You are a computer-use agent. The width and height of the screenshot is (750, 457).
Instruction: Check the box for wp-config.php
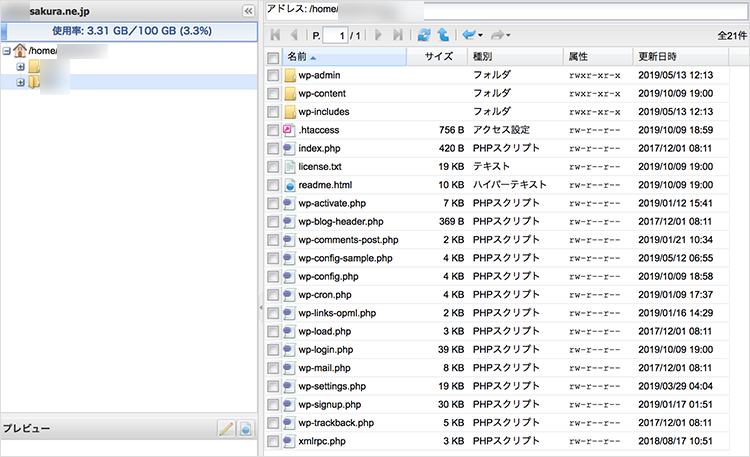point(274,276)
